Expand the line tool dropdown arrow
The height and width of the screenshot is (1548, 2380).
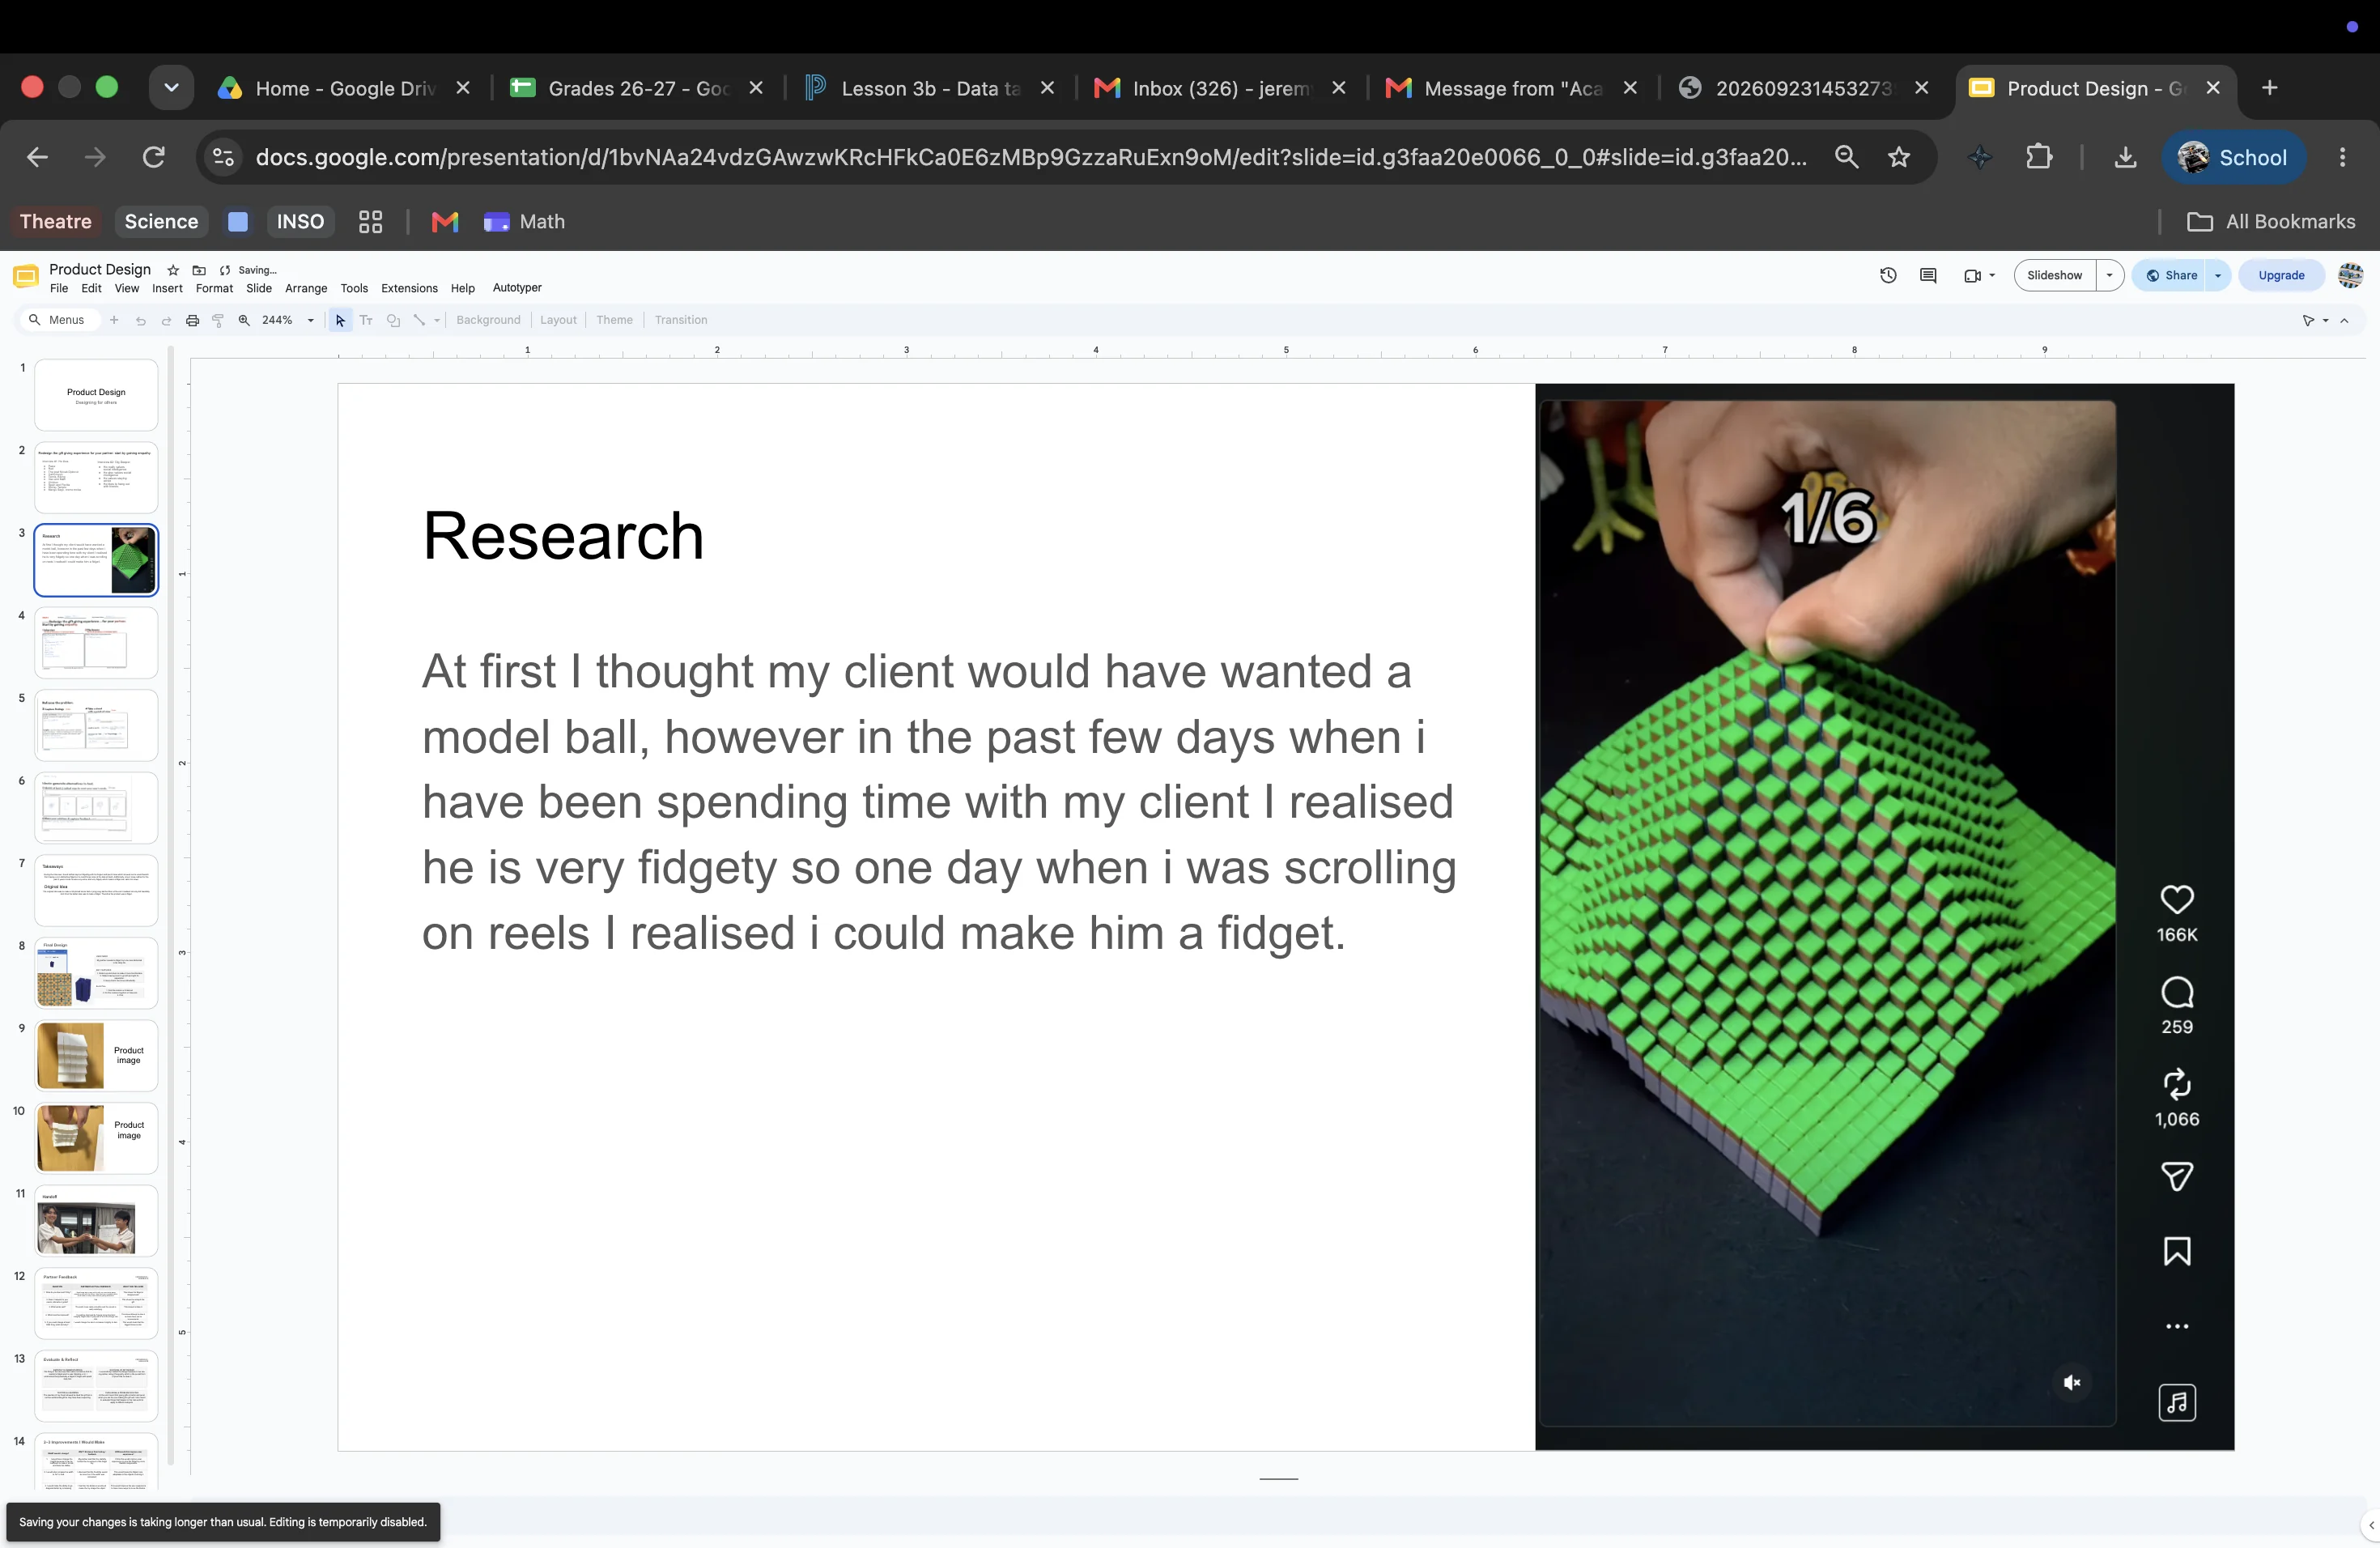click(437, 320)
